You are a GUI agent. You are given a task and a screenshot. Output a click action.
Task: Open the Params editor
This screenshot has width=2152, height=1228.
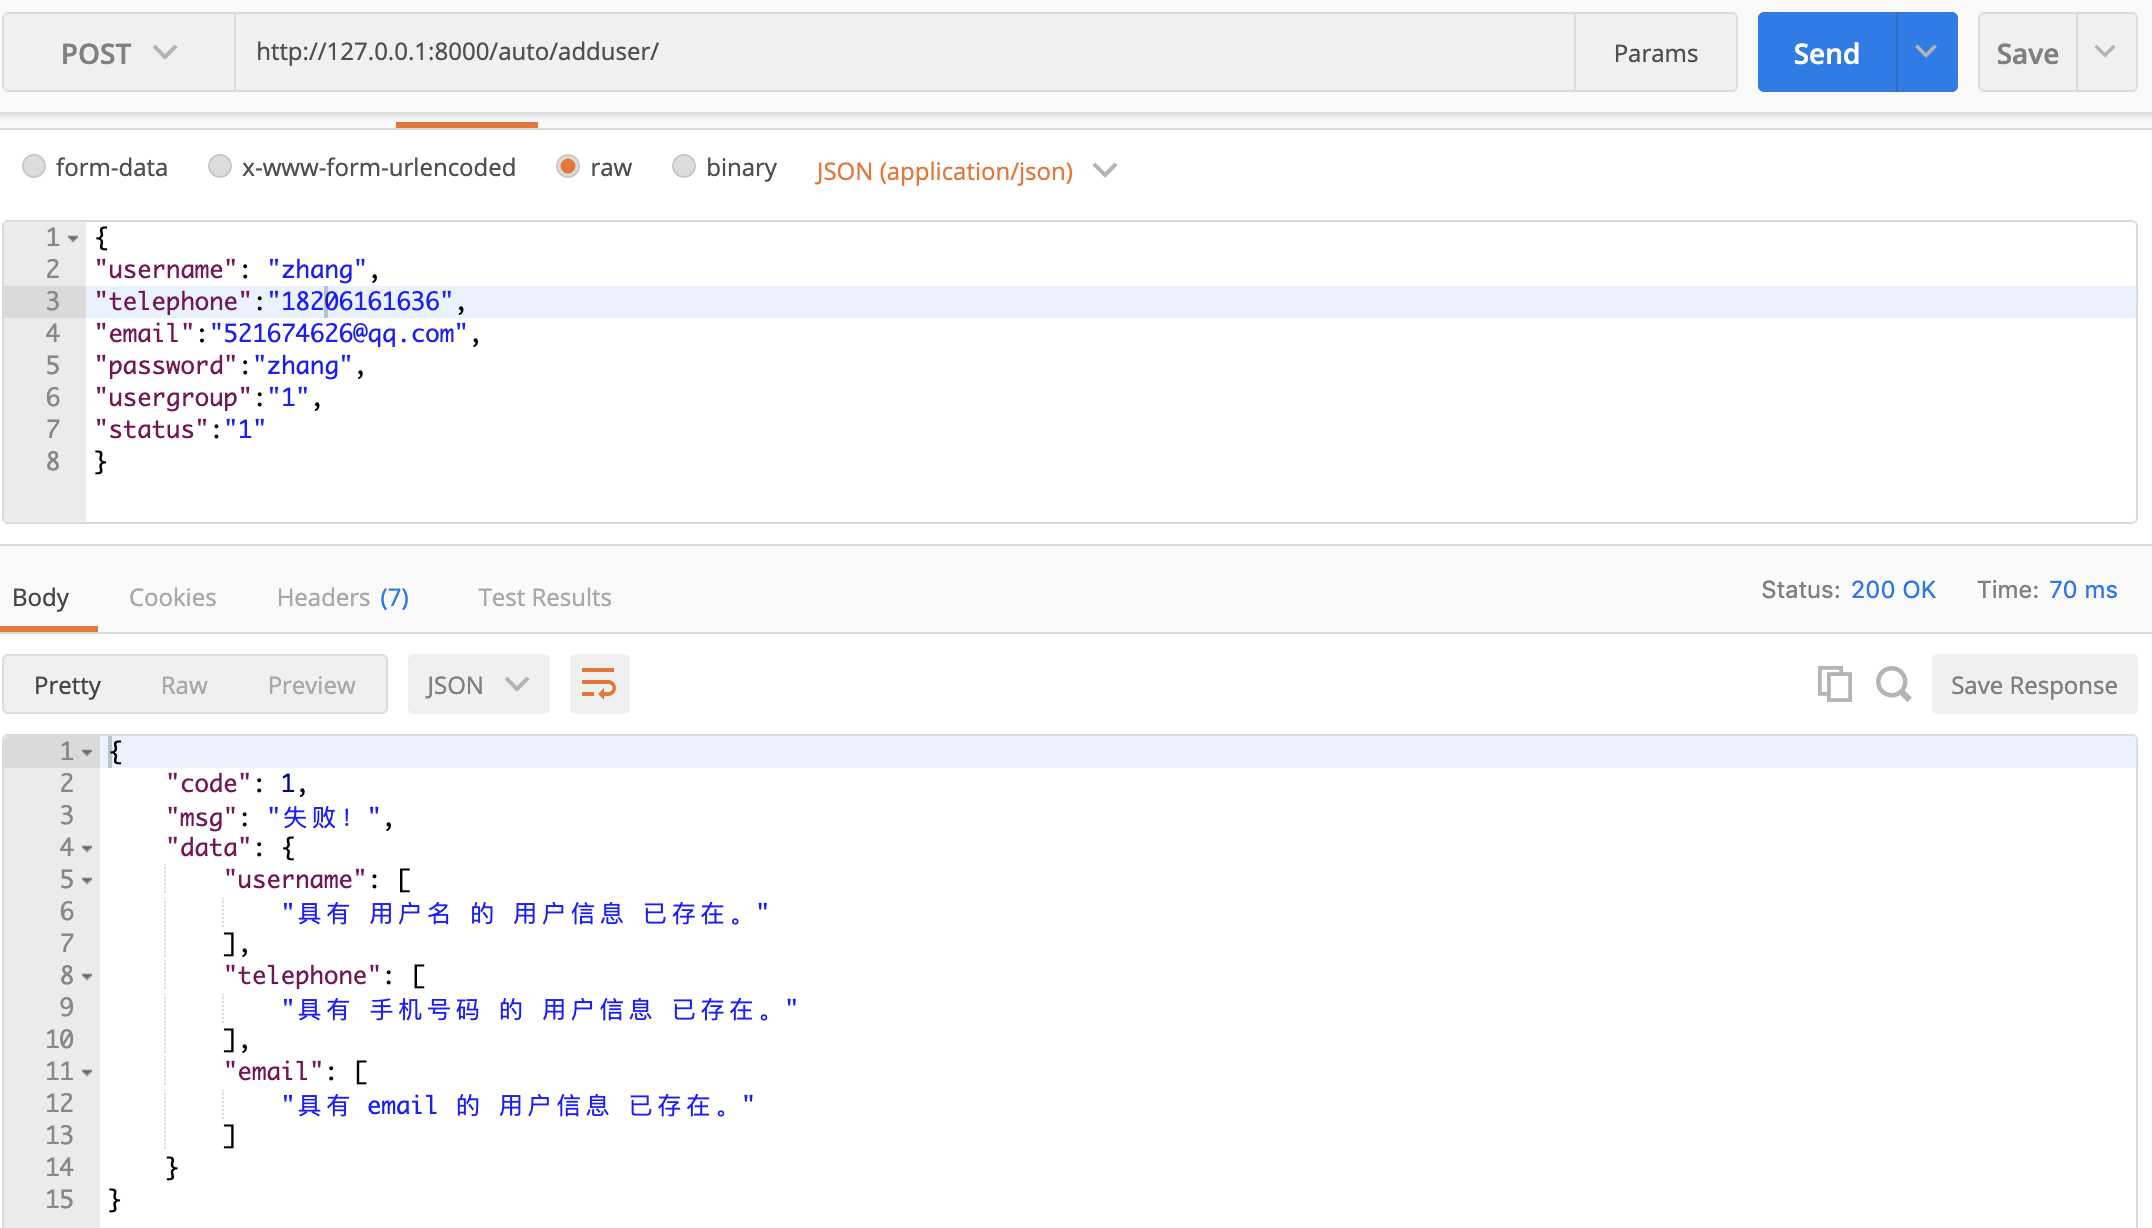[x=1656, y=53]
